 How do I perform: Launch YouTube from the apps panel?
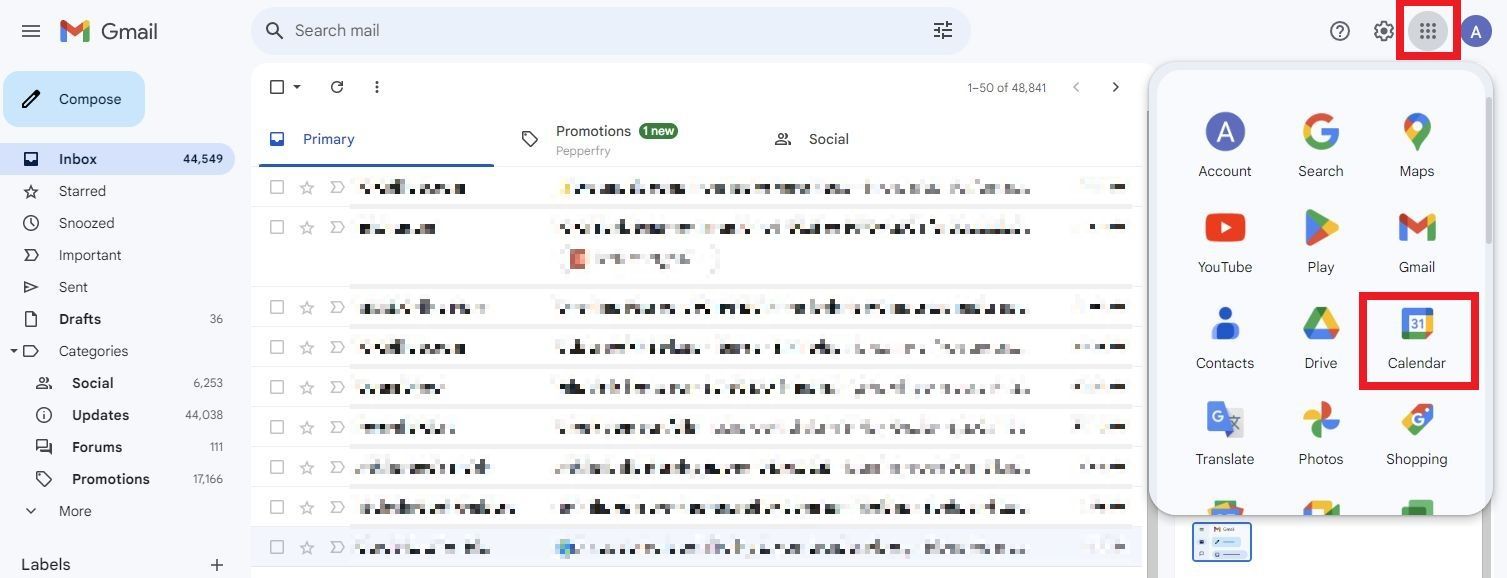[1224, 242]
